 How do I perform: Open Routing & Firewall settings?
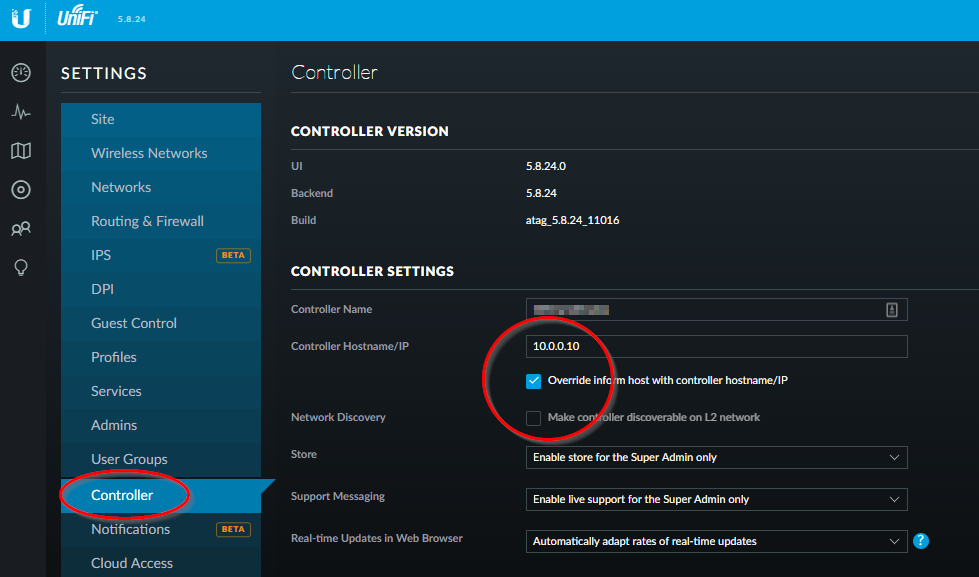(160, 221)
